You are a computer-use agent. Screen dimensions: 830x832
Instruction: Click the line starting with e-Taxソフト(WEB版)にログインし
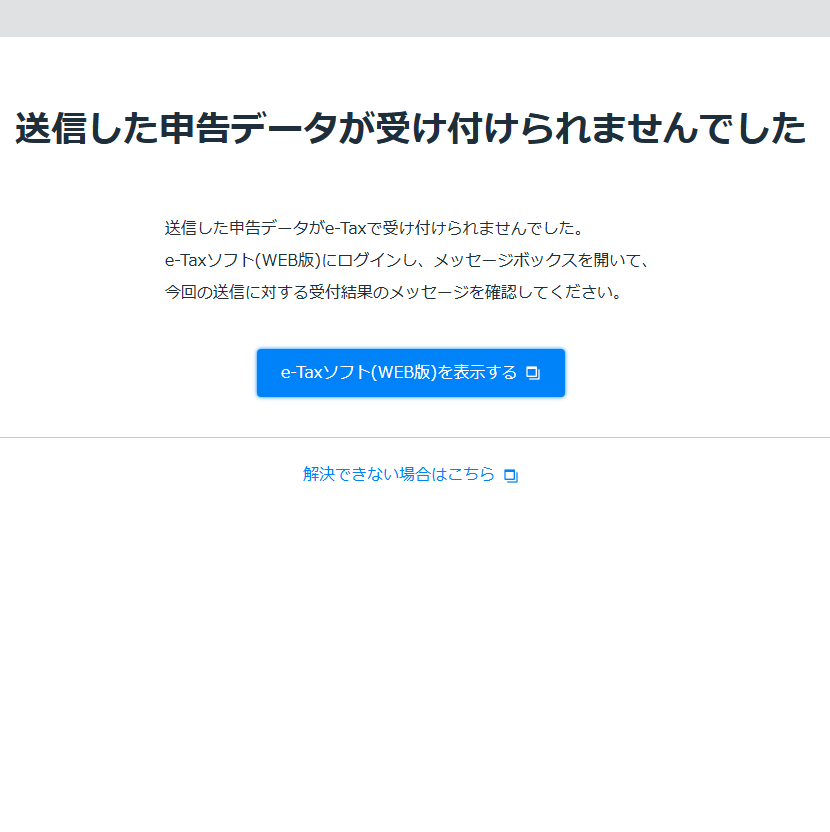pos(407,260)
